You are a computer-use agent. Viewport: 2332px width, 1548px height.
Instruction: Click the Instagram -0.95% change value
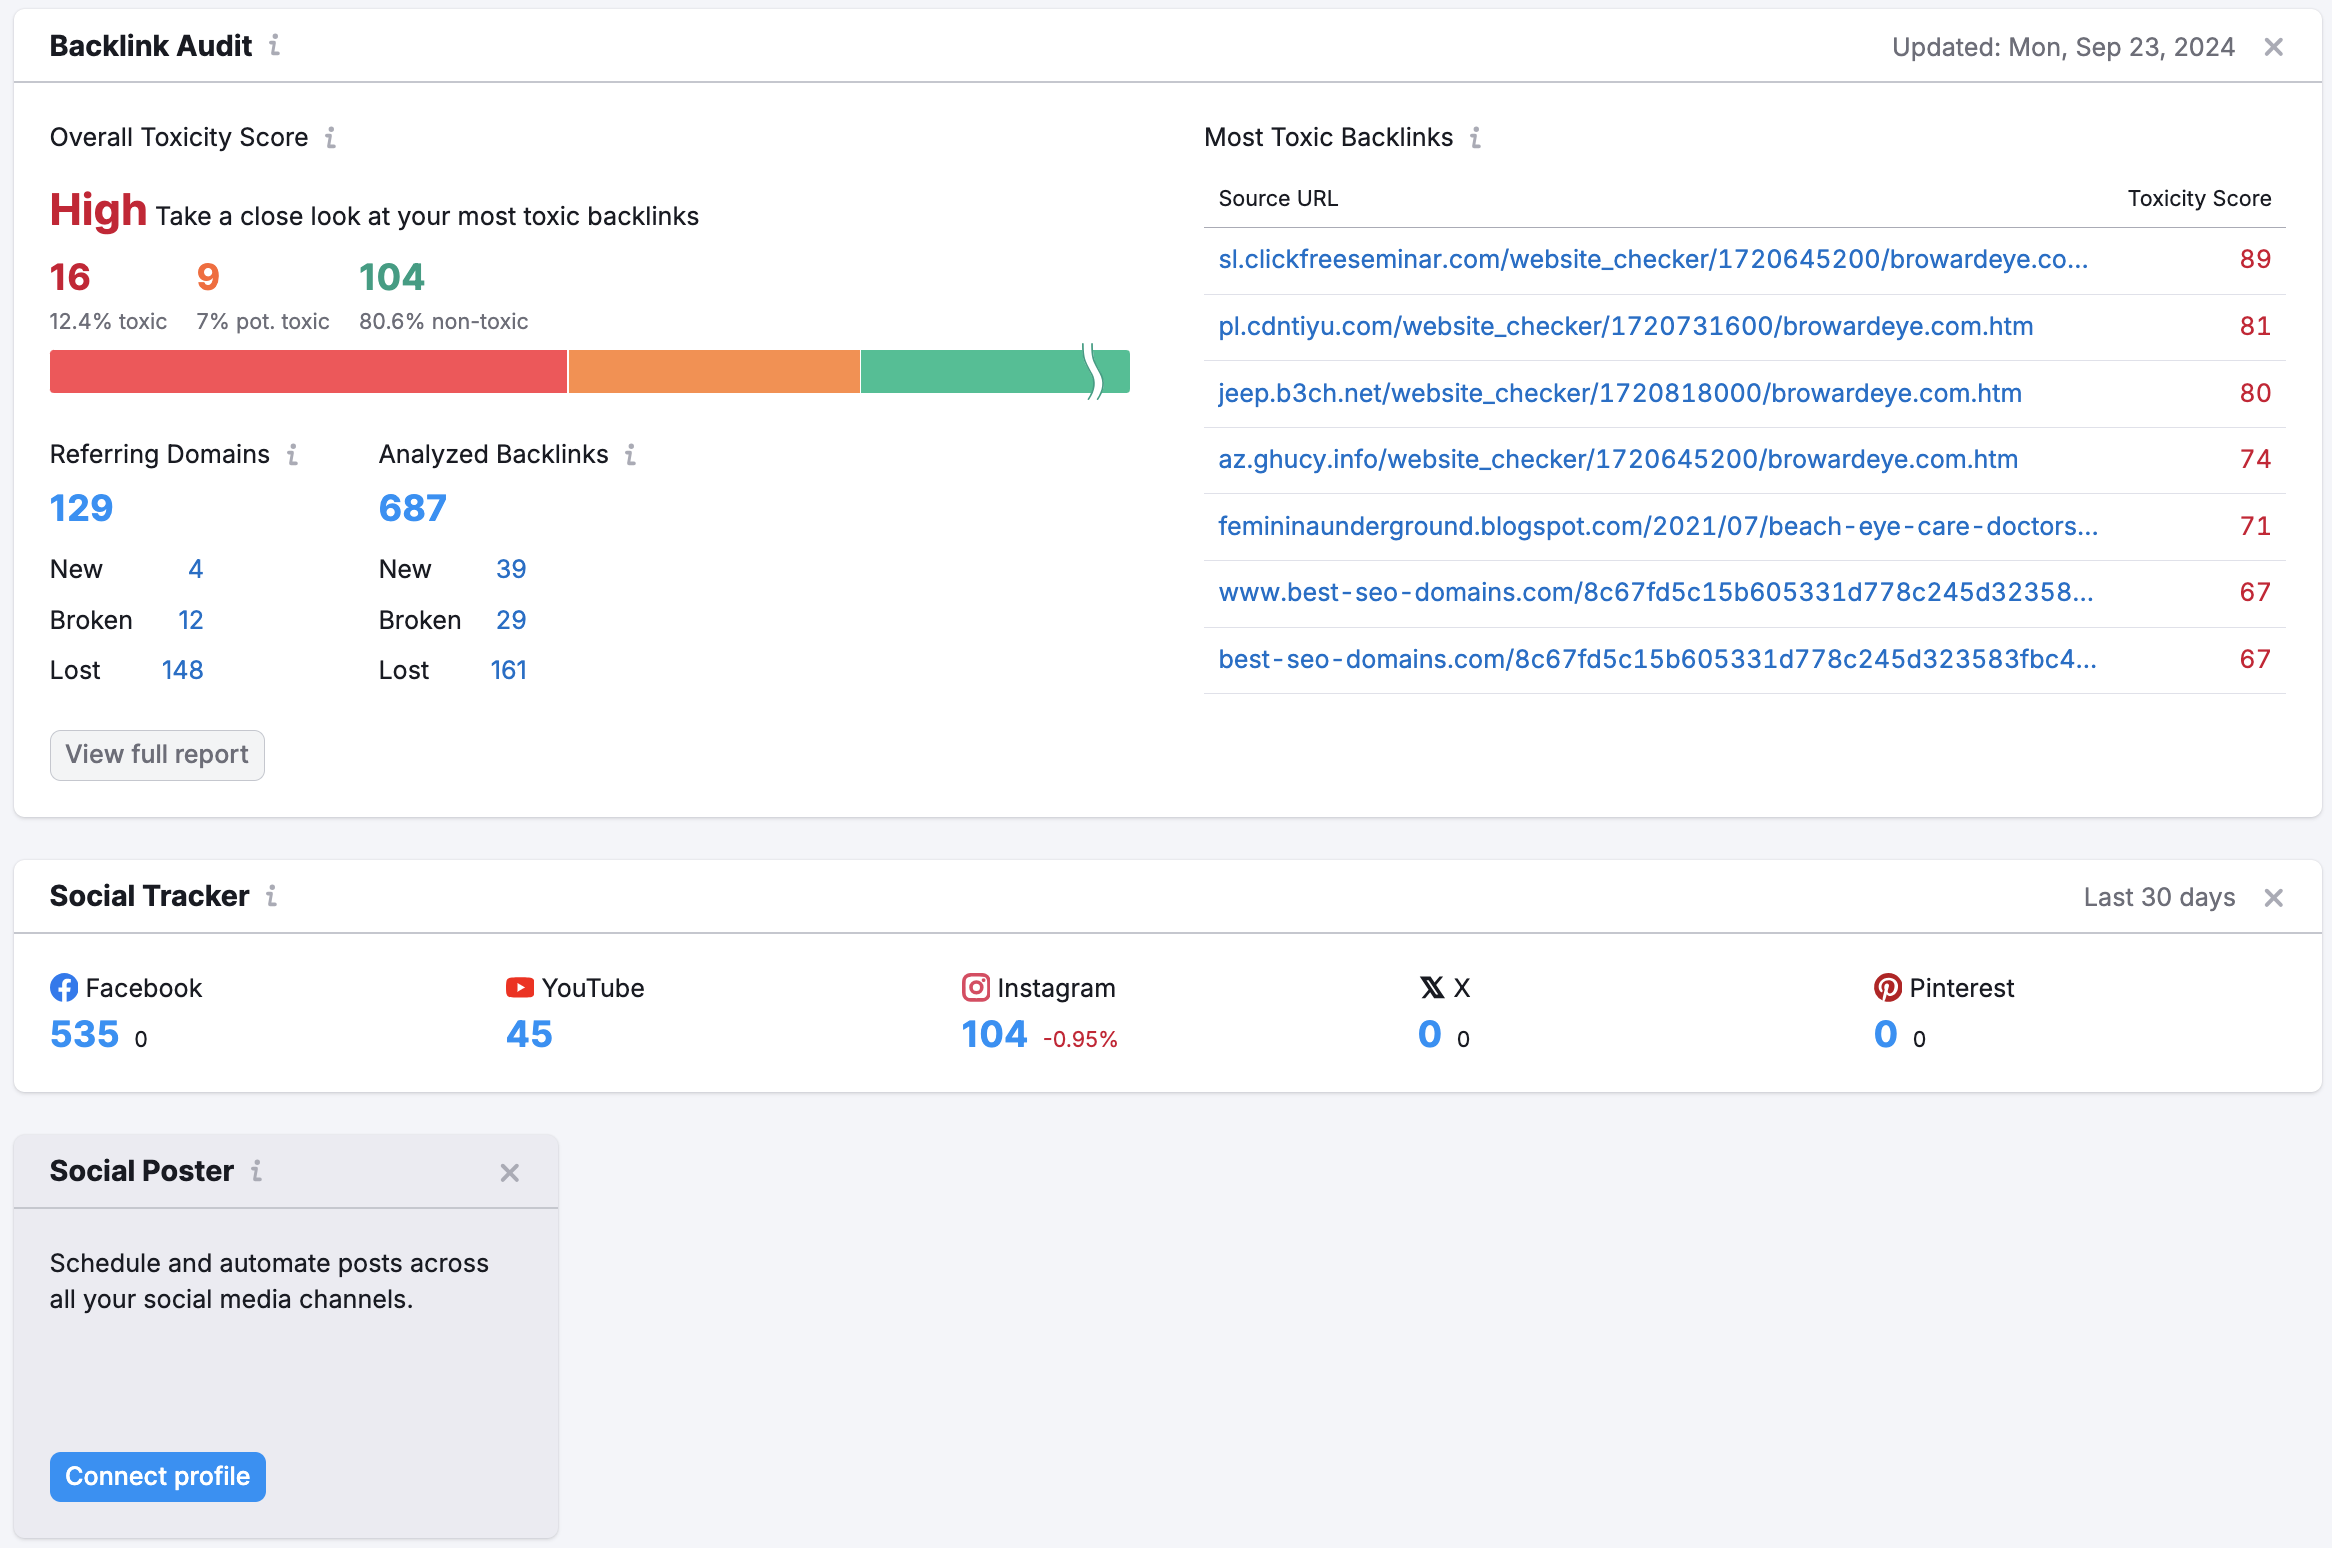(1080, 1040)
